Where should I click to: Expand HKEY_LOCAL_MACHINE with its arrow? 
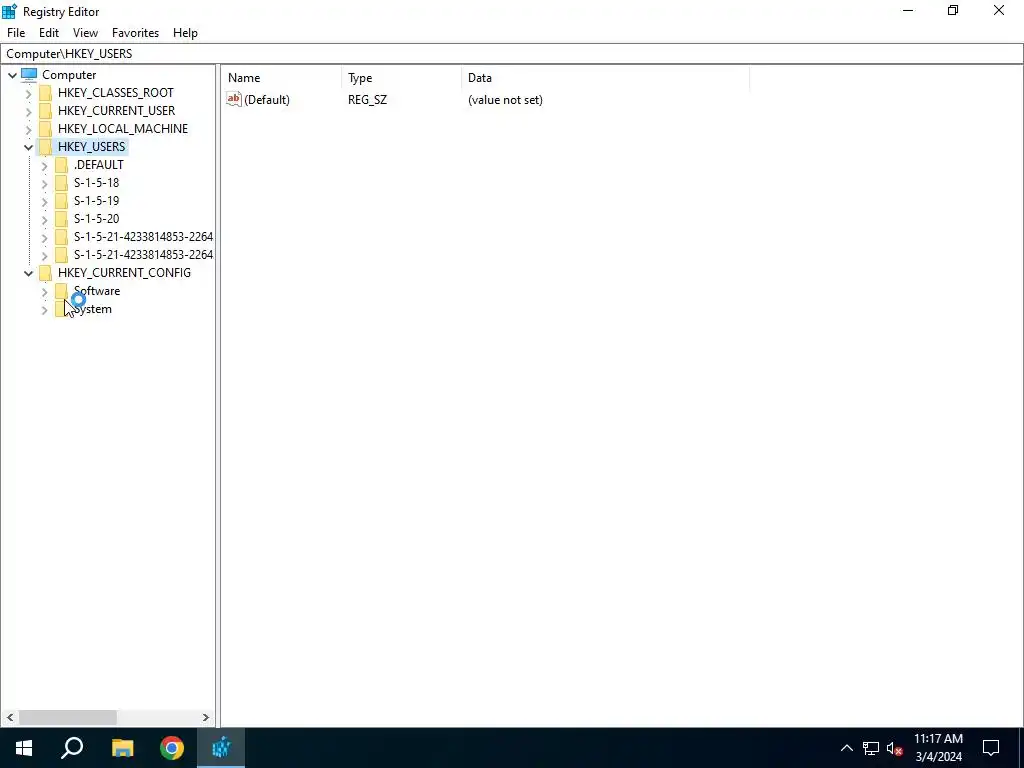tap(28, 129)
